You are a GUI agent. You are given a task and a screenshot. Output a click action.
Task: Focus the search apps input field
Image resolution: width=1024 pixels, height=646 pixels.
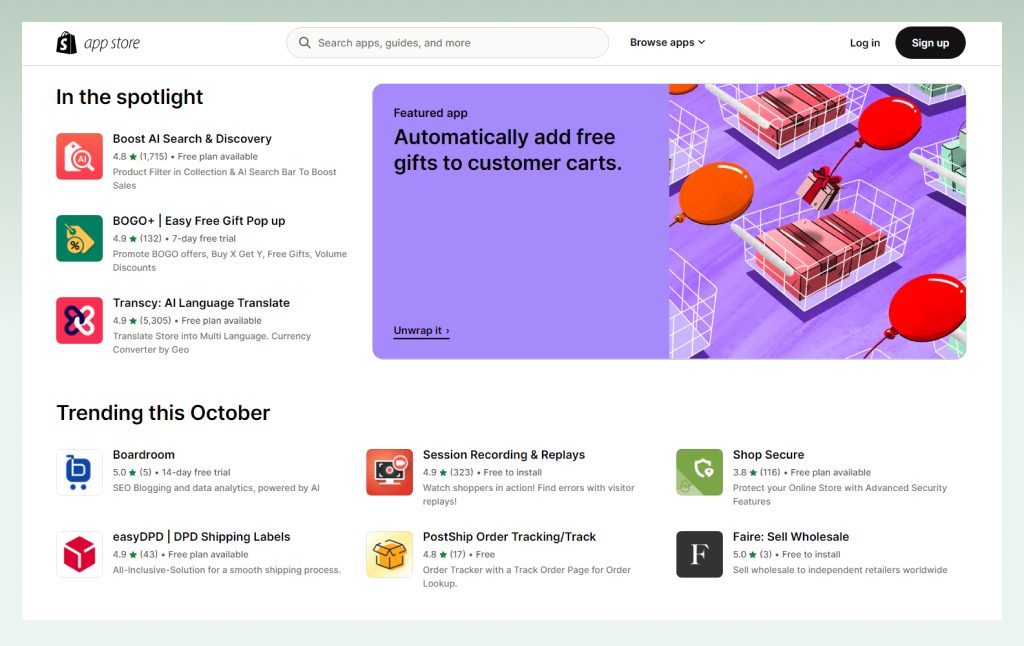447,42
